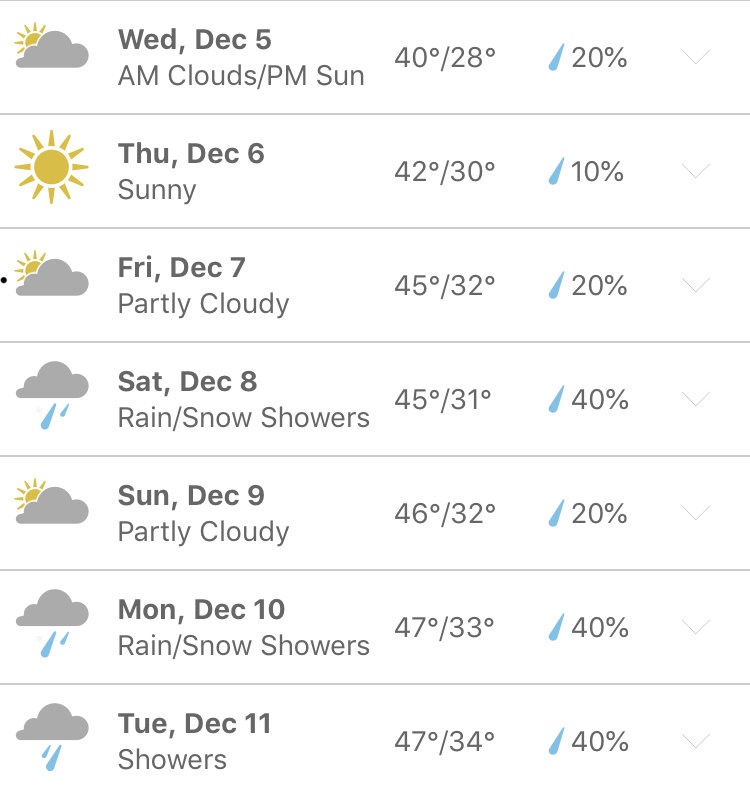Click the raindrop icon beside 10% precipitation
This screenshot has height=793, width=750.
556,171
